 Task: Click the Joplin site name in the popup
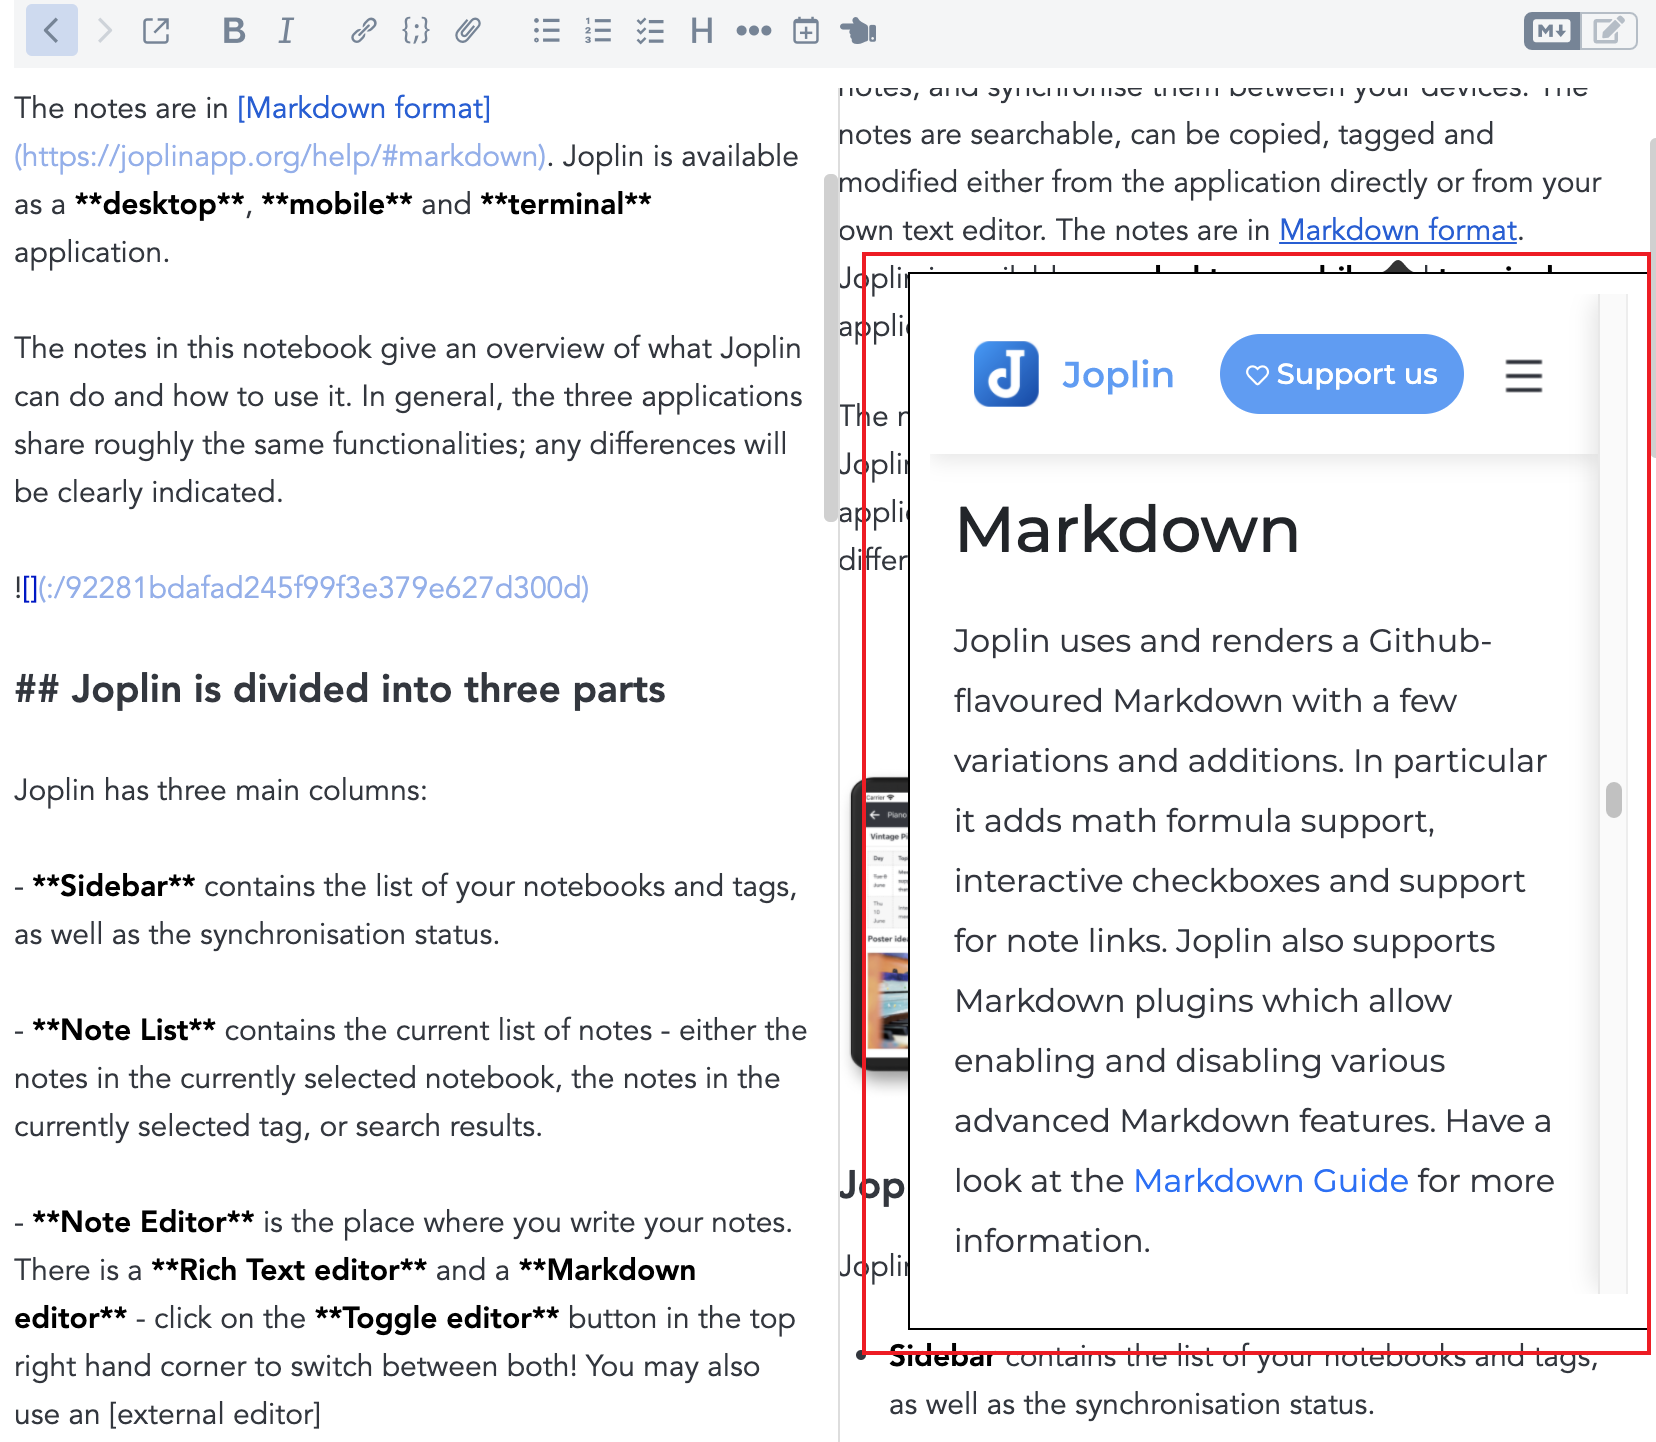(1118, 375)
